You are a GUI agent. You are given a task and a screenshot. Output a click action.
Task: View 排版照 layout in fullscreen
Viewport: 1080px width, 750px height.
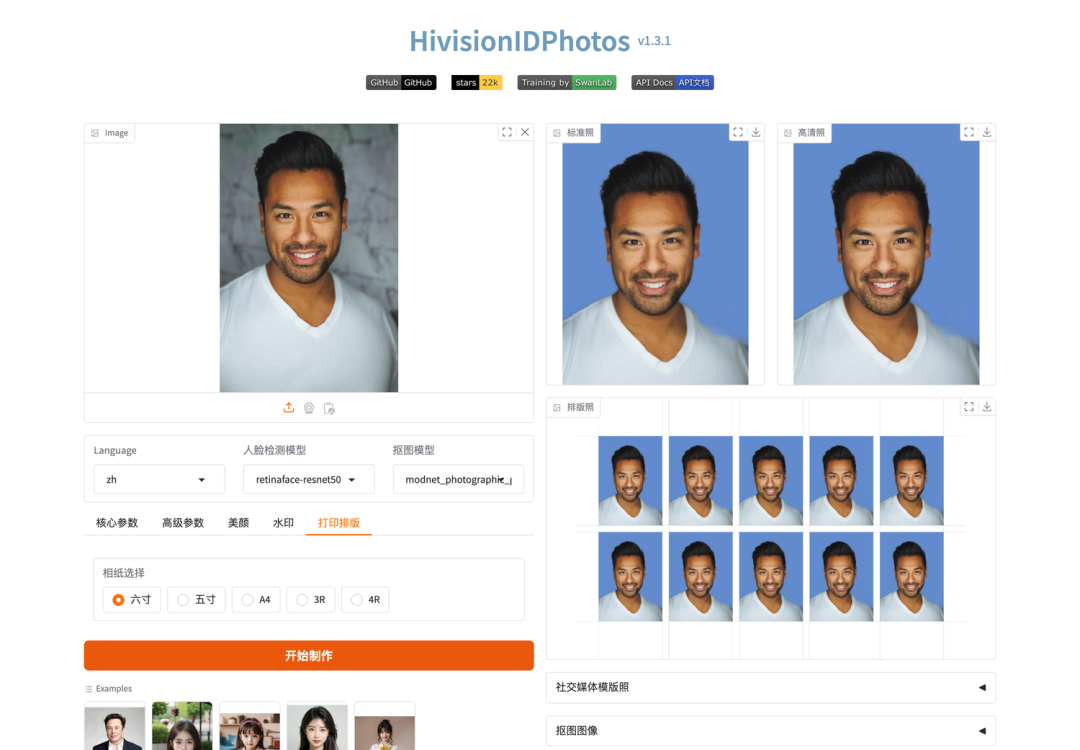[968, 407]
